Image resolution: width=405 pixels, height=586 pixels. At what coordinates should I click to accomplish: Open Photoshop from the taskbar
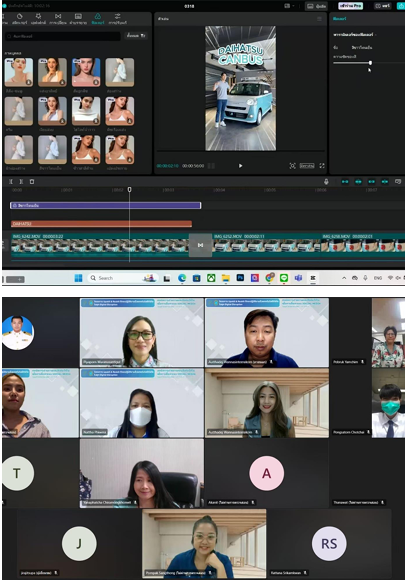240,278
